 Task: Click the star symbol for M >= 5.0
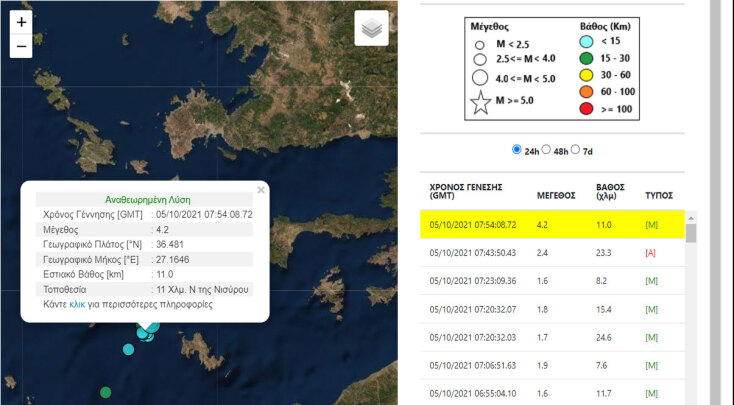[480, 103]
